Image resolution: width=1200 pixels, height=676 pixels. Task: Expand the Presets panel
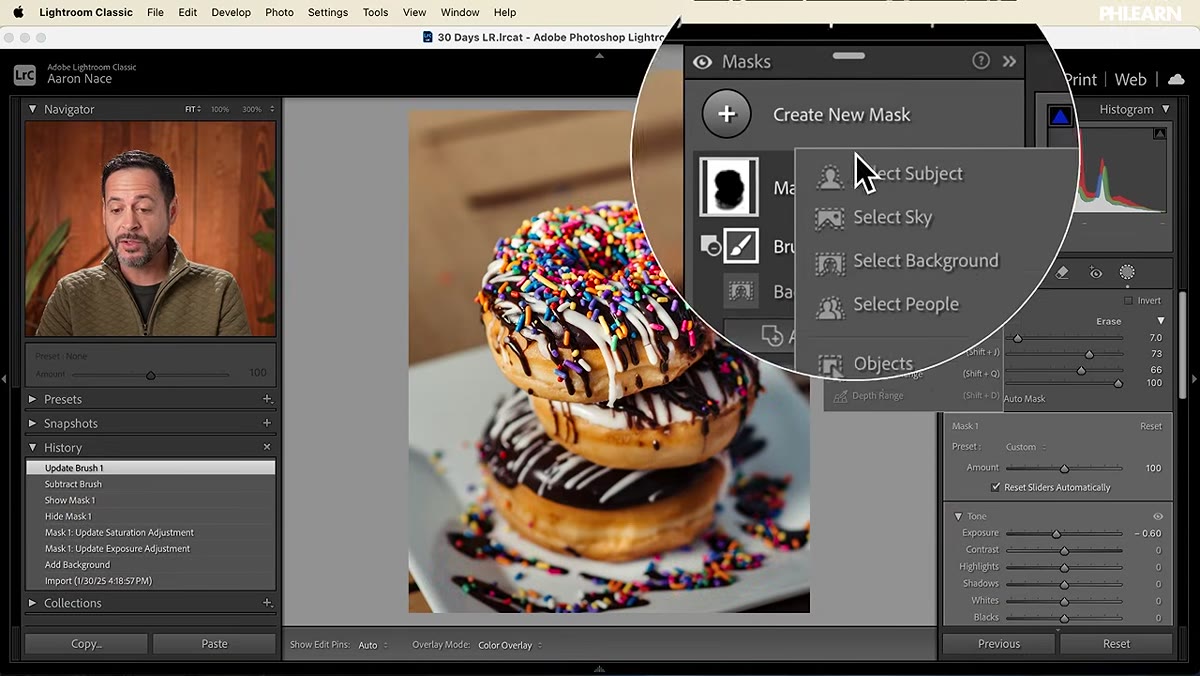point(32,399)
